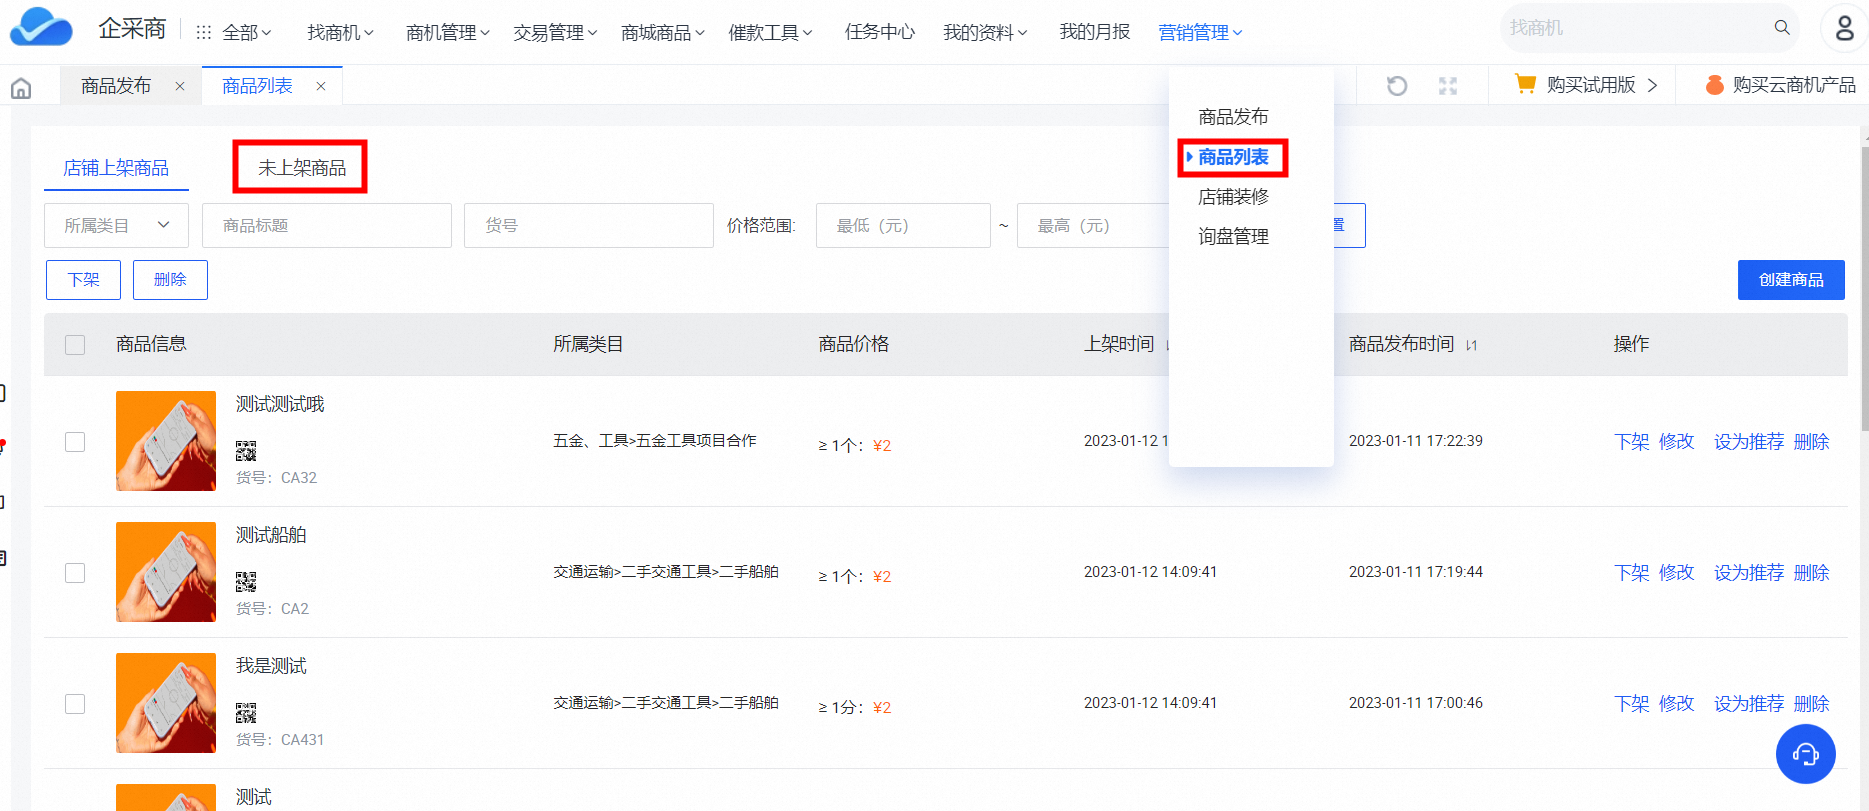Click the QR code icon for 测试测试哦
The height and width of the screenshot is (811, 1869).
pyautogui.click(x=246, y=451)
